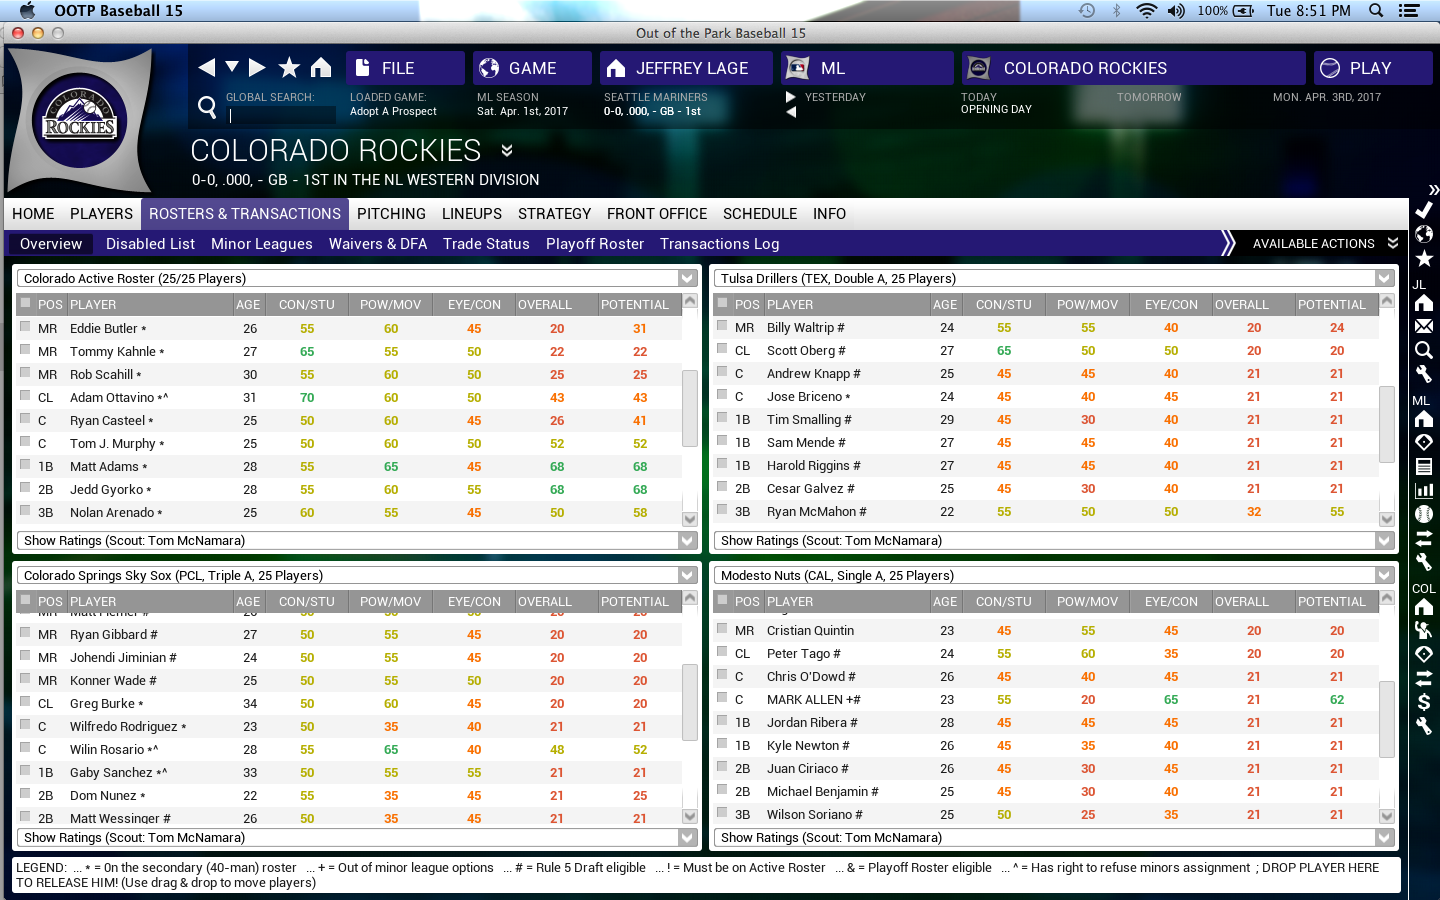Open the dollar sign icon under COL sidebar
This screenshot has height=900, width=1440.
pyautogui.click(x=1423, y=702)
